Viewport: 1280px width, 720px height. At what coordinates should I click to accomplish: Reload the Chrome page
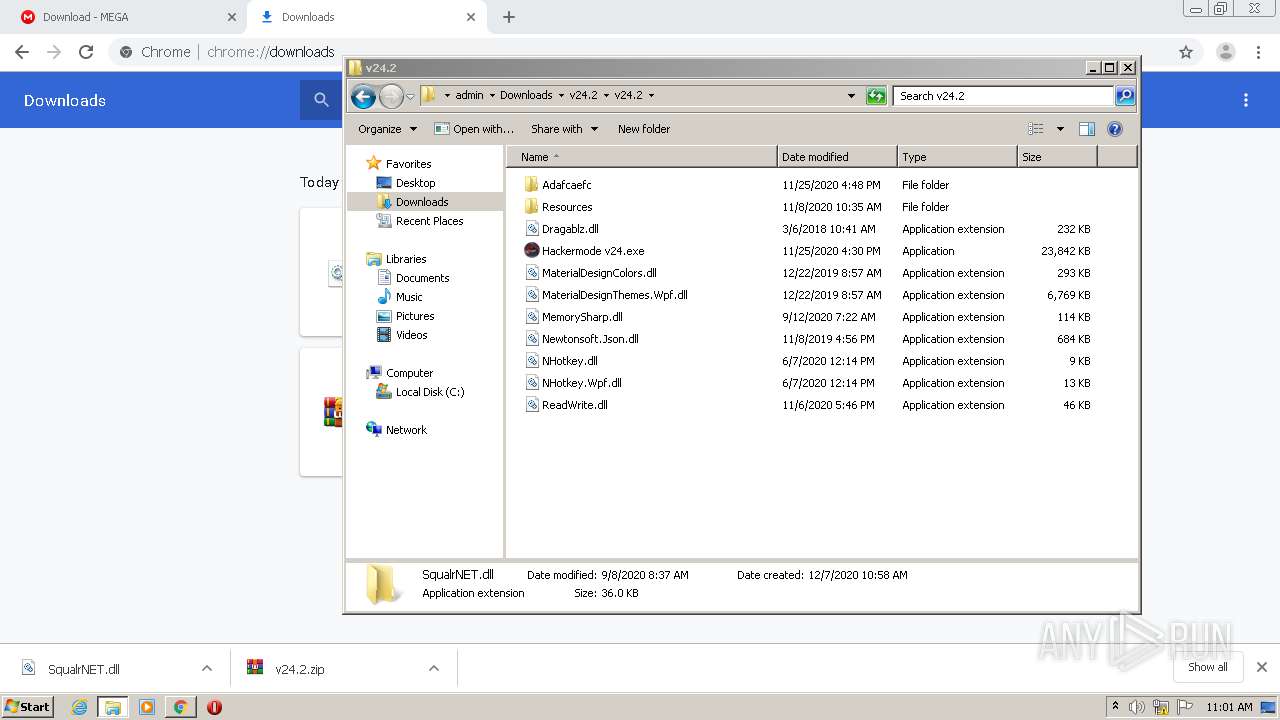click(86, 52)
